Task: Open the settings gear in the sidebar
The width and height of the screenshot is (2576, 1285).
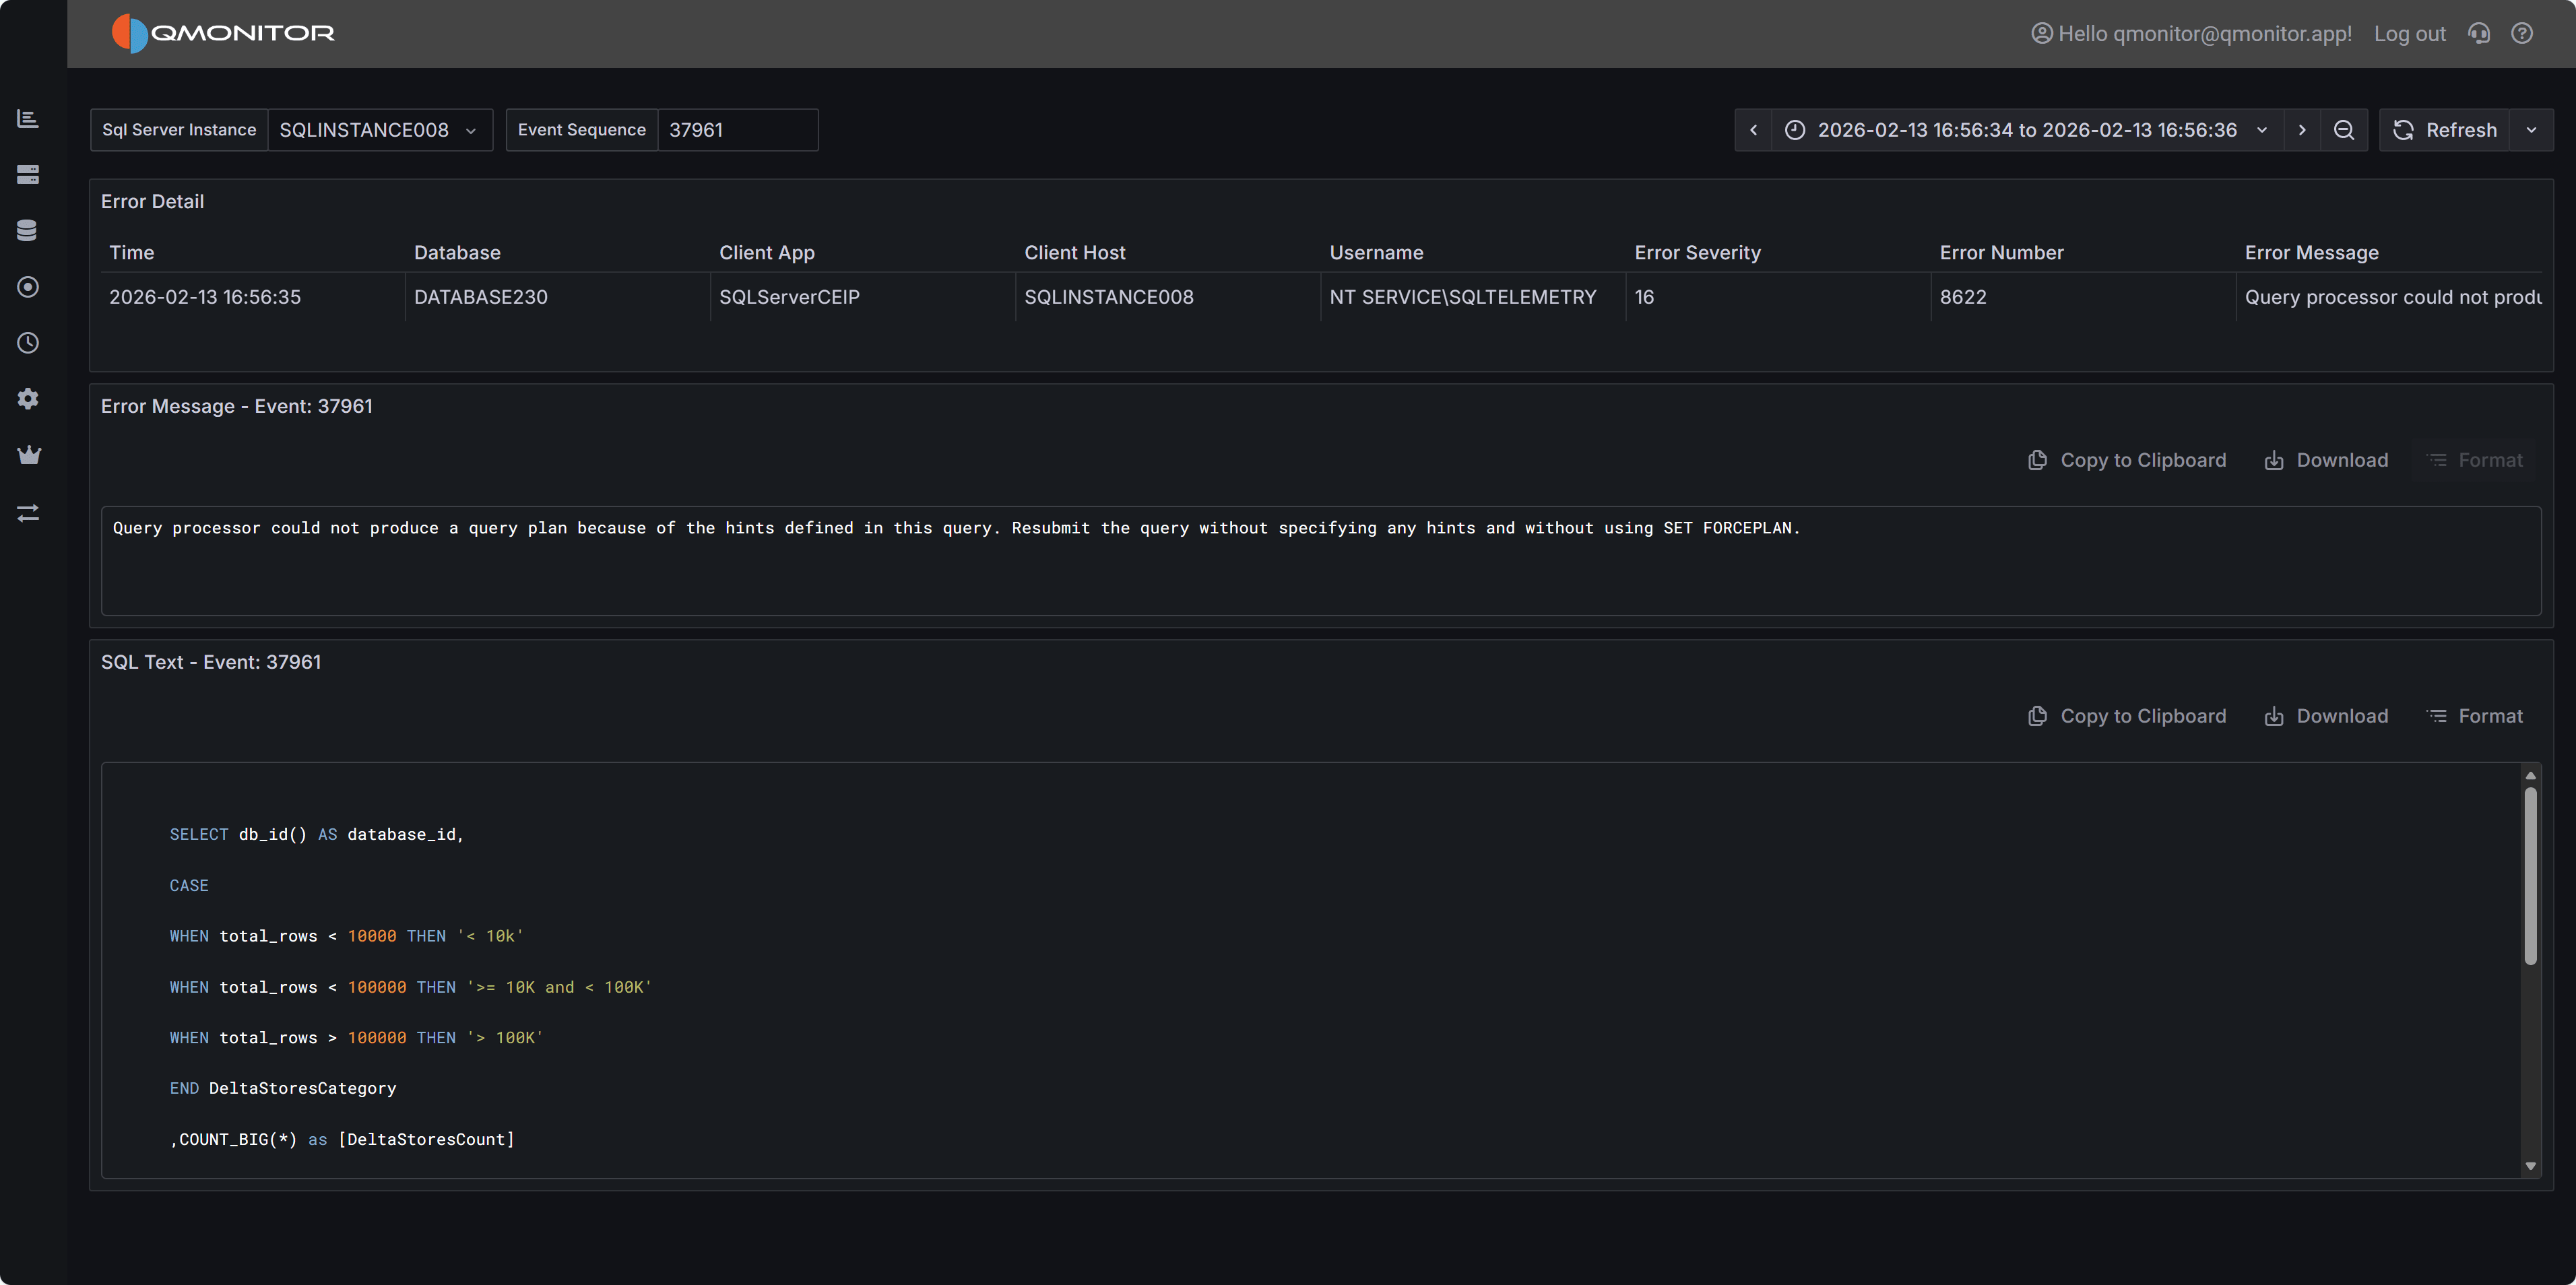Action: click(28, 399)
